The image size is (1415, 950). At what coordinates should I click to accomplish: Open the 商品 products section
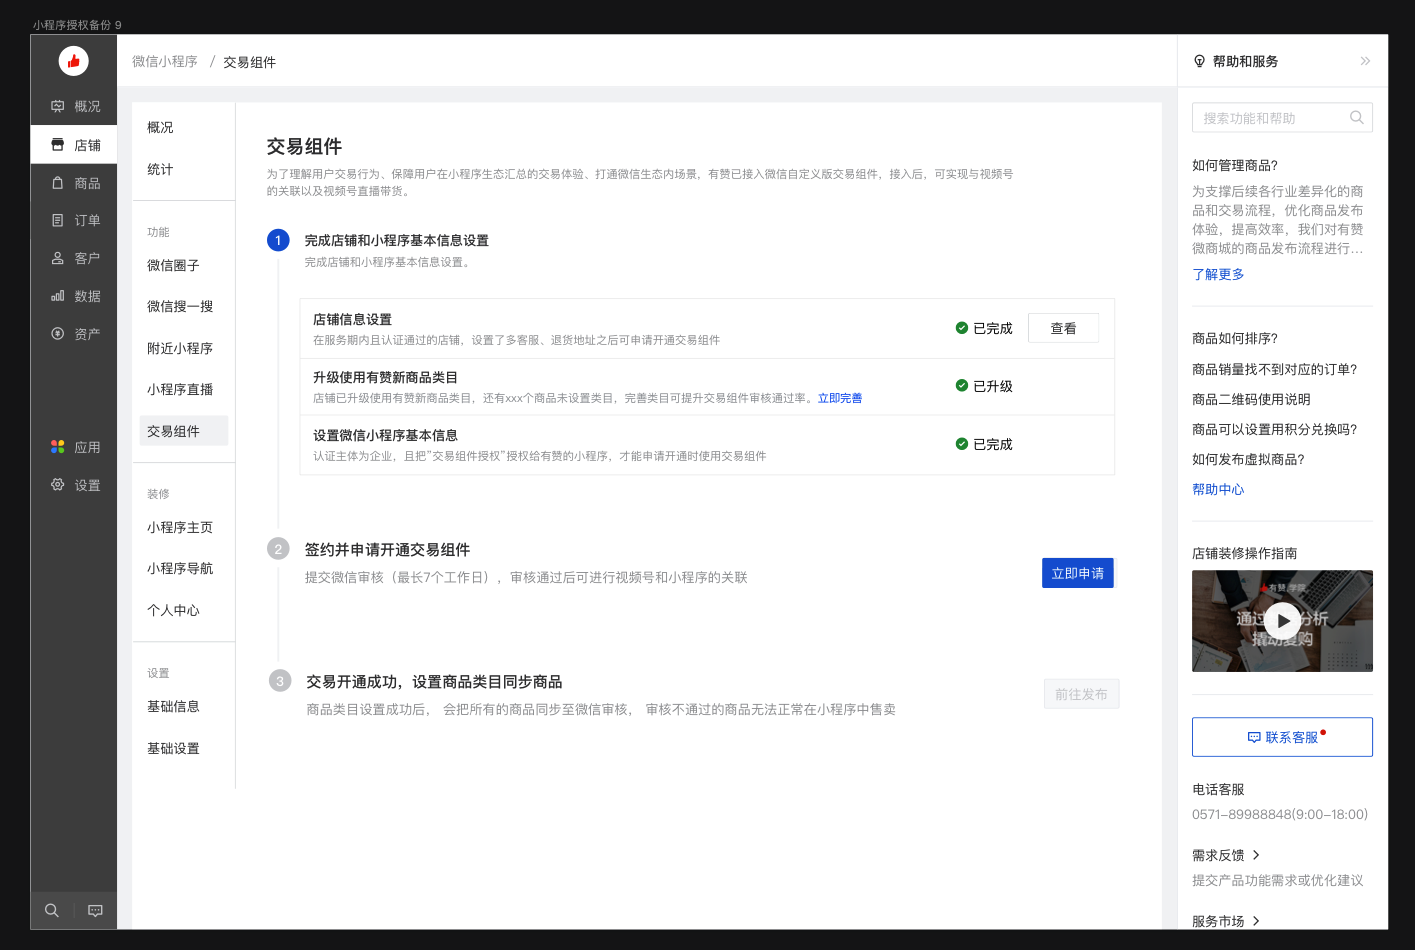[75, 183]
